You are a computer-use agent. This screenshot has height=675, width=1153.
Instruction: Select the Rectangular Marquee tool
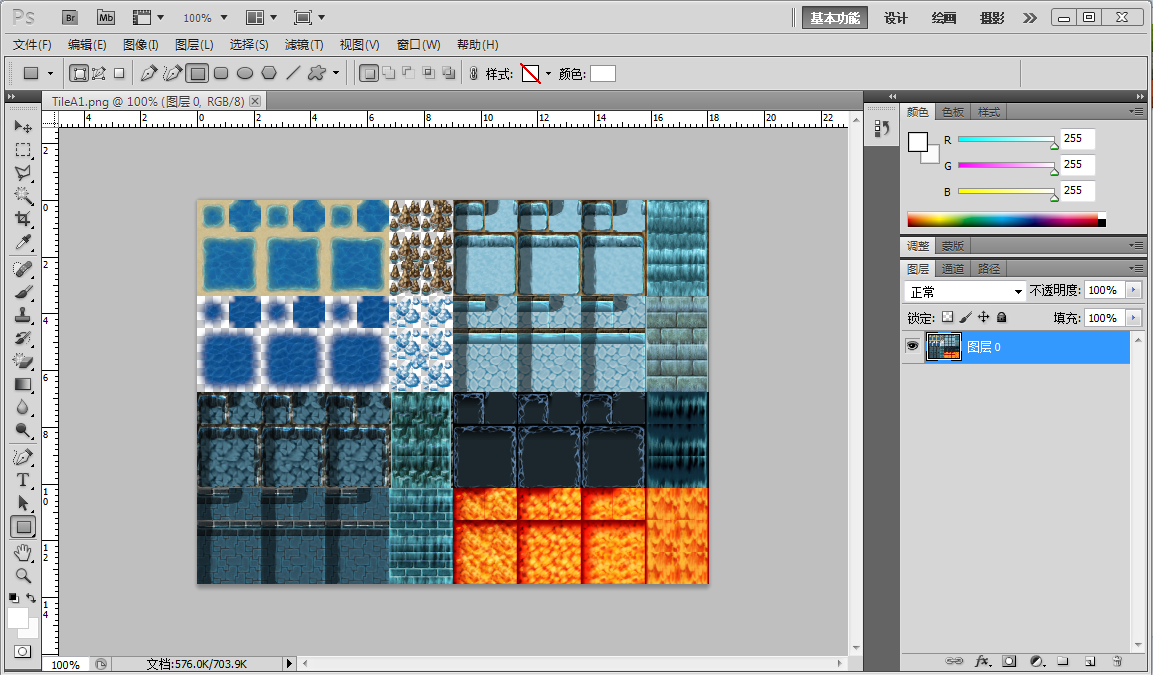click(x=23, y=150)
